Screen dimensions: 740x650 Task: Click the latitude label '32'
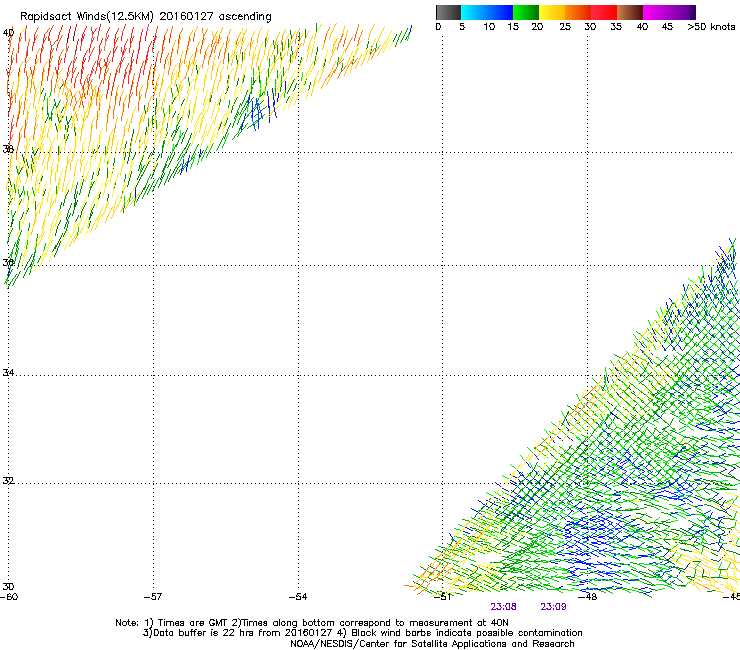pyautogui.click(x=8, y=481)
